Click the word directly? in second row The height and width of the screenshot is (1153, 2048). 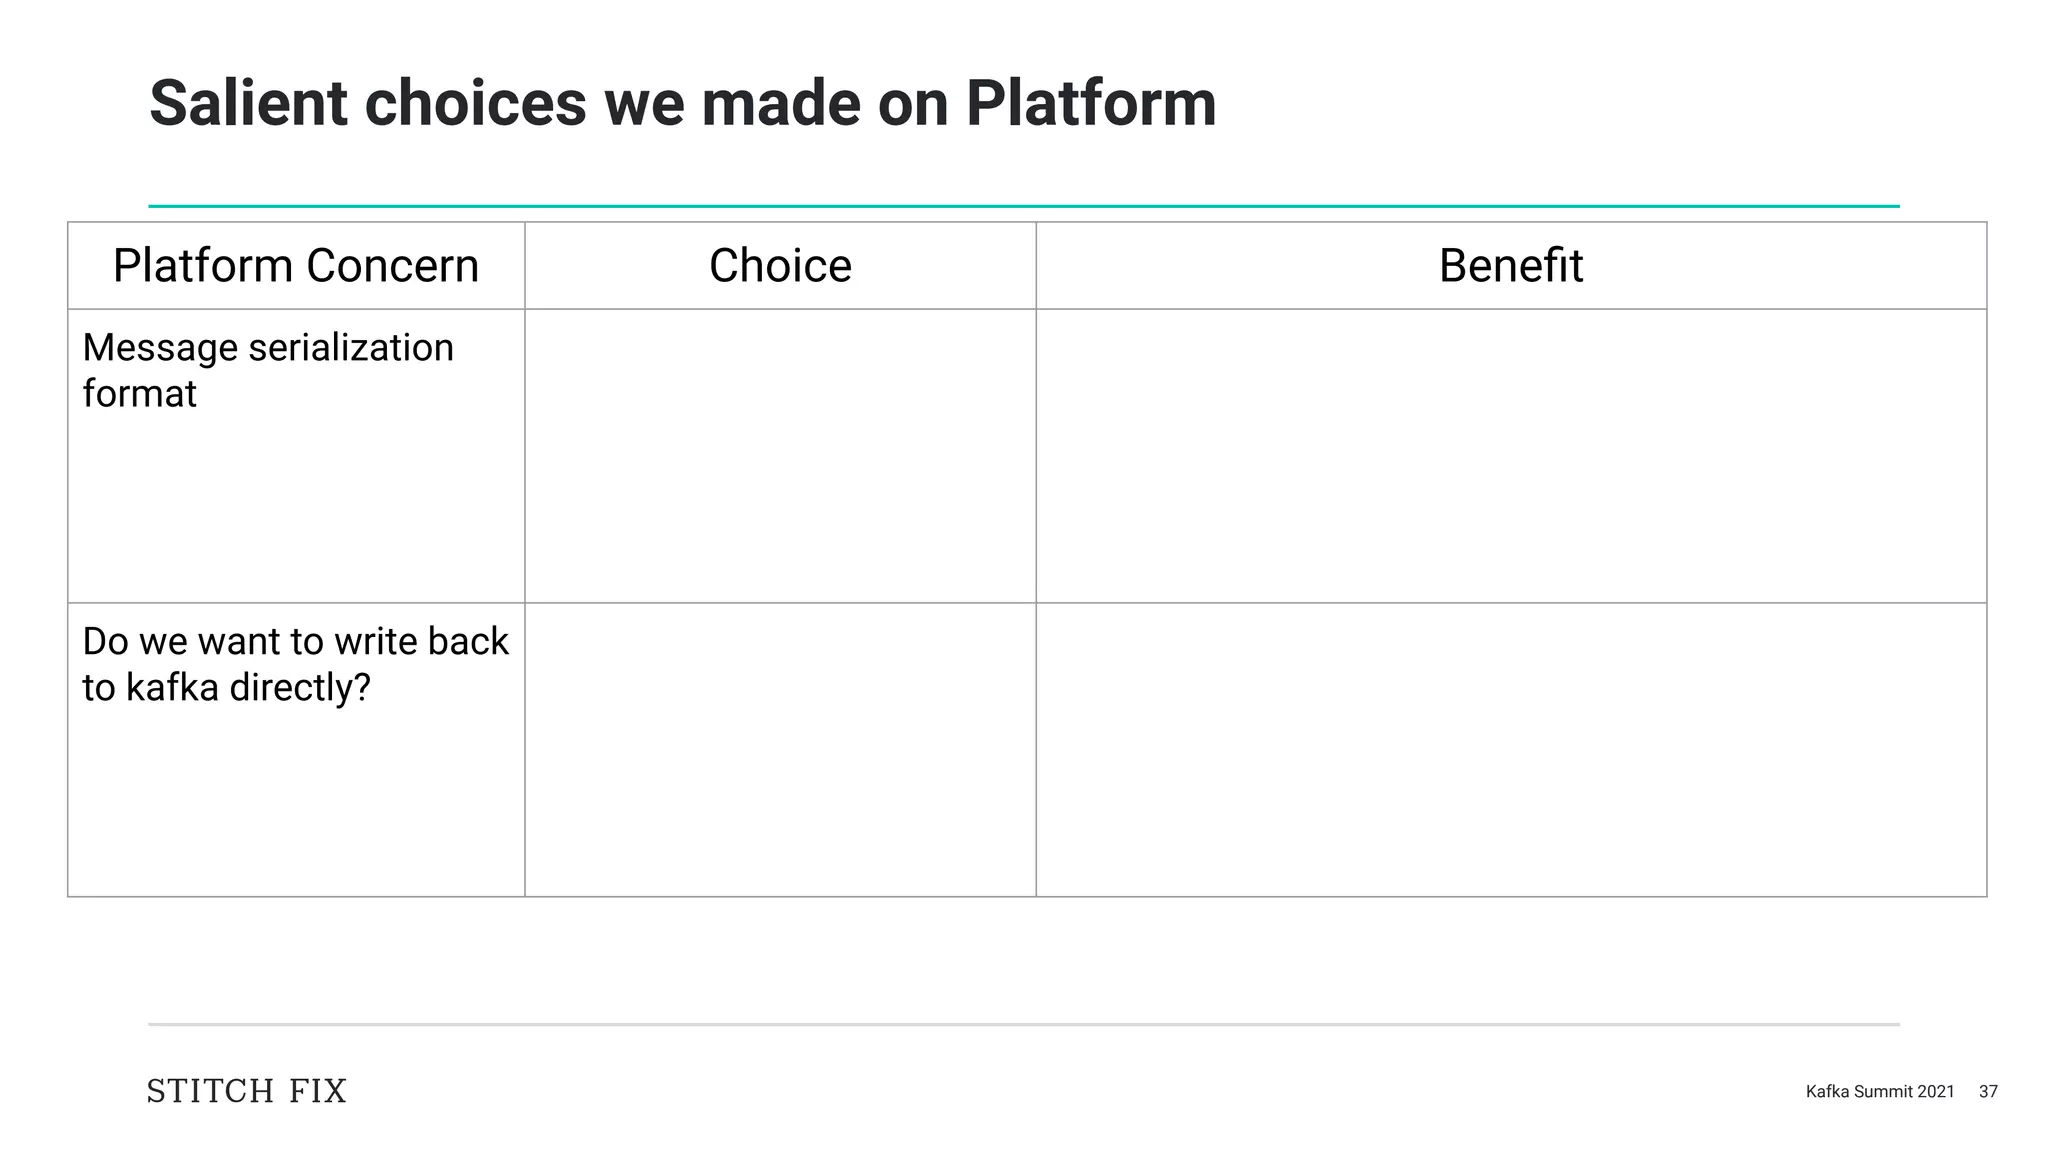[300, 688]
